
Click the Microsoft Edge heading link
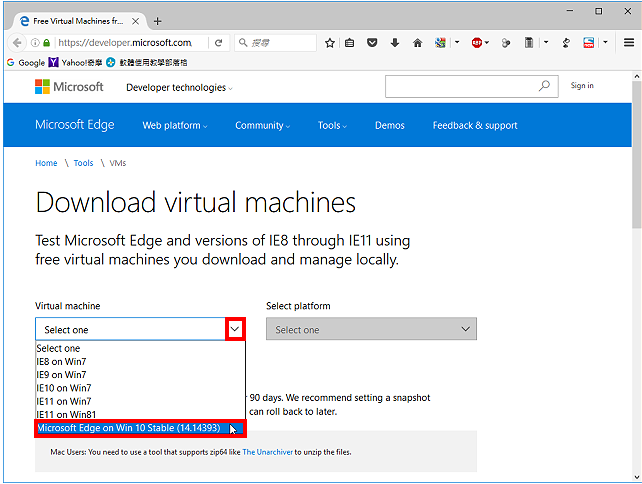75,125
